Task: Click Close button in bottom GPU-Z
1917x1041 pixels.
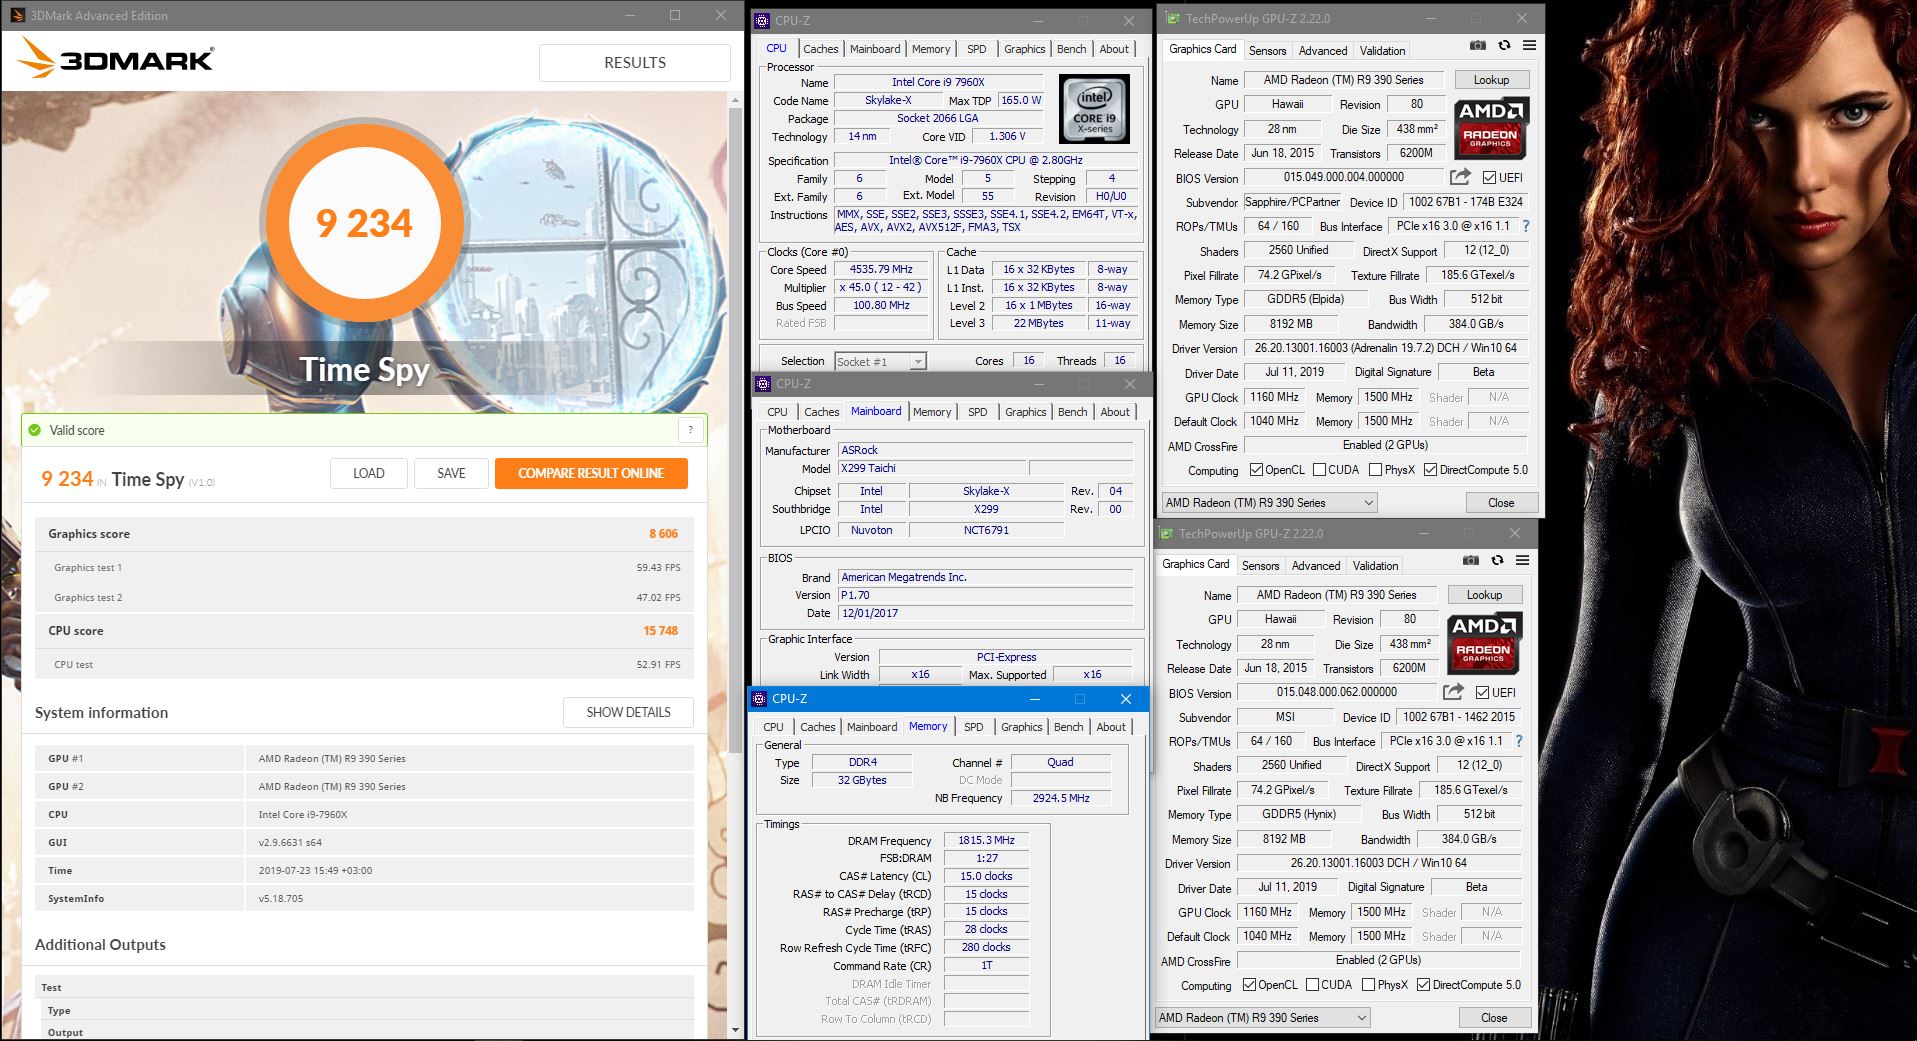Action: 1494,1018
